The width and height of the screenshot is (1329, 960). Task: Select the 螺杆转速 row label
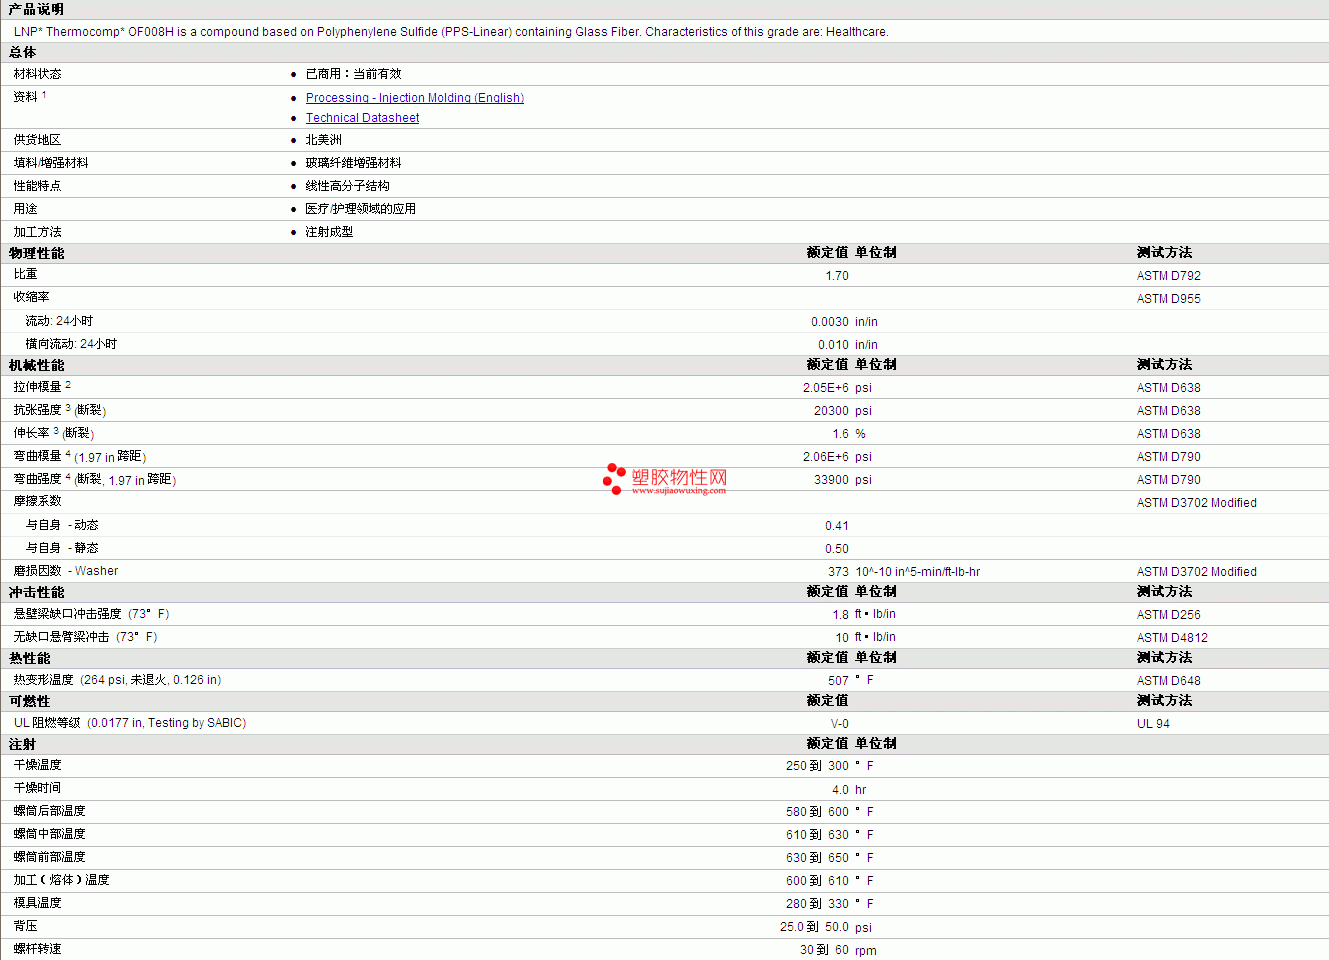coord(37,949)
